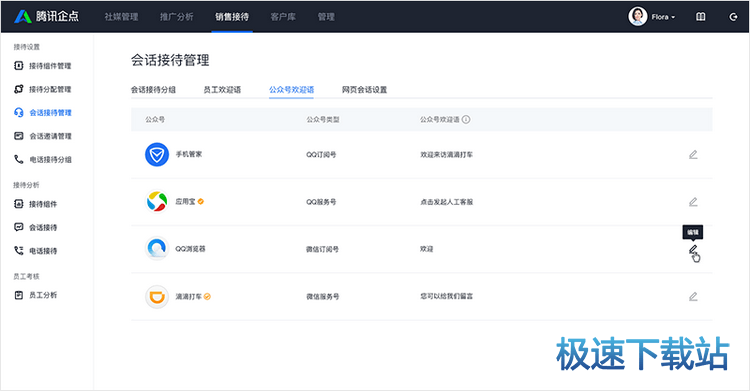Open 会话邀请管理 sidebar link
Viewport: 750px width, 391px height.
50,136
